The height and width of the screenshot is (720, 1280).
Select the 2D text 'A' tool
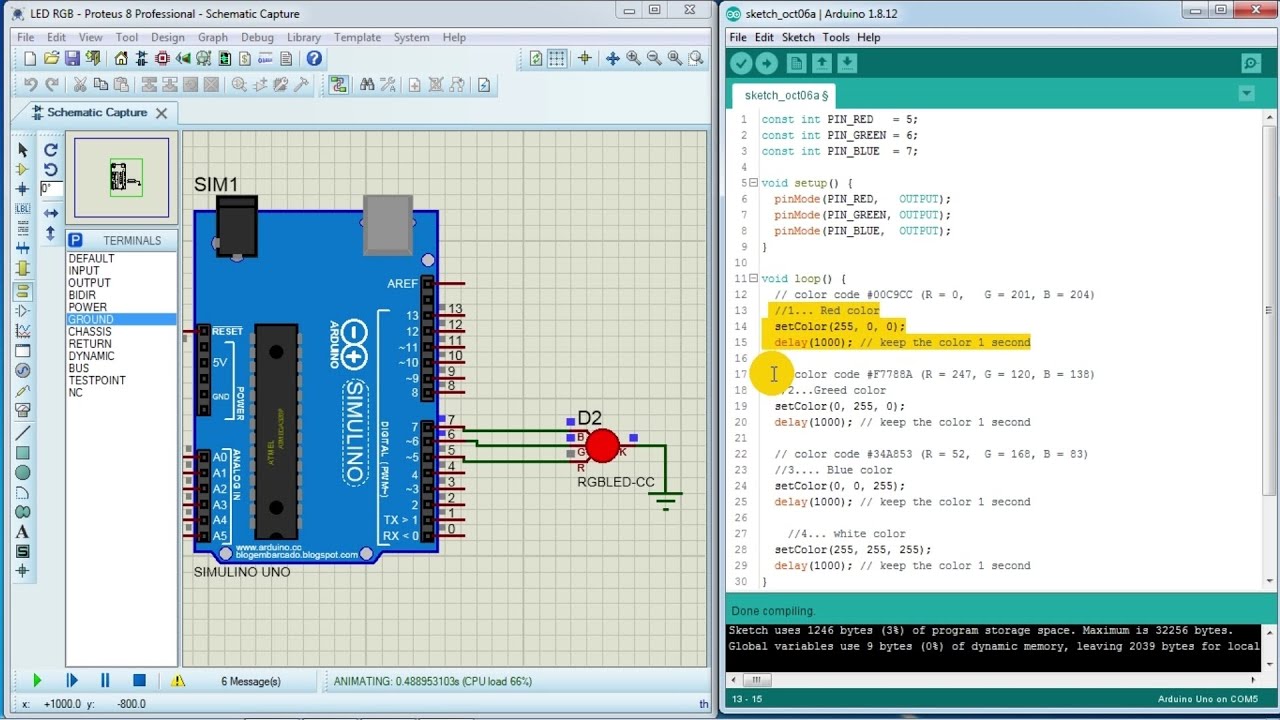click(23, 532)
